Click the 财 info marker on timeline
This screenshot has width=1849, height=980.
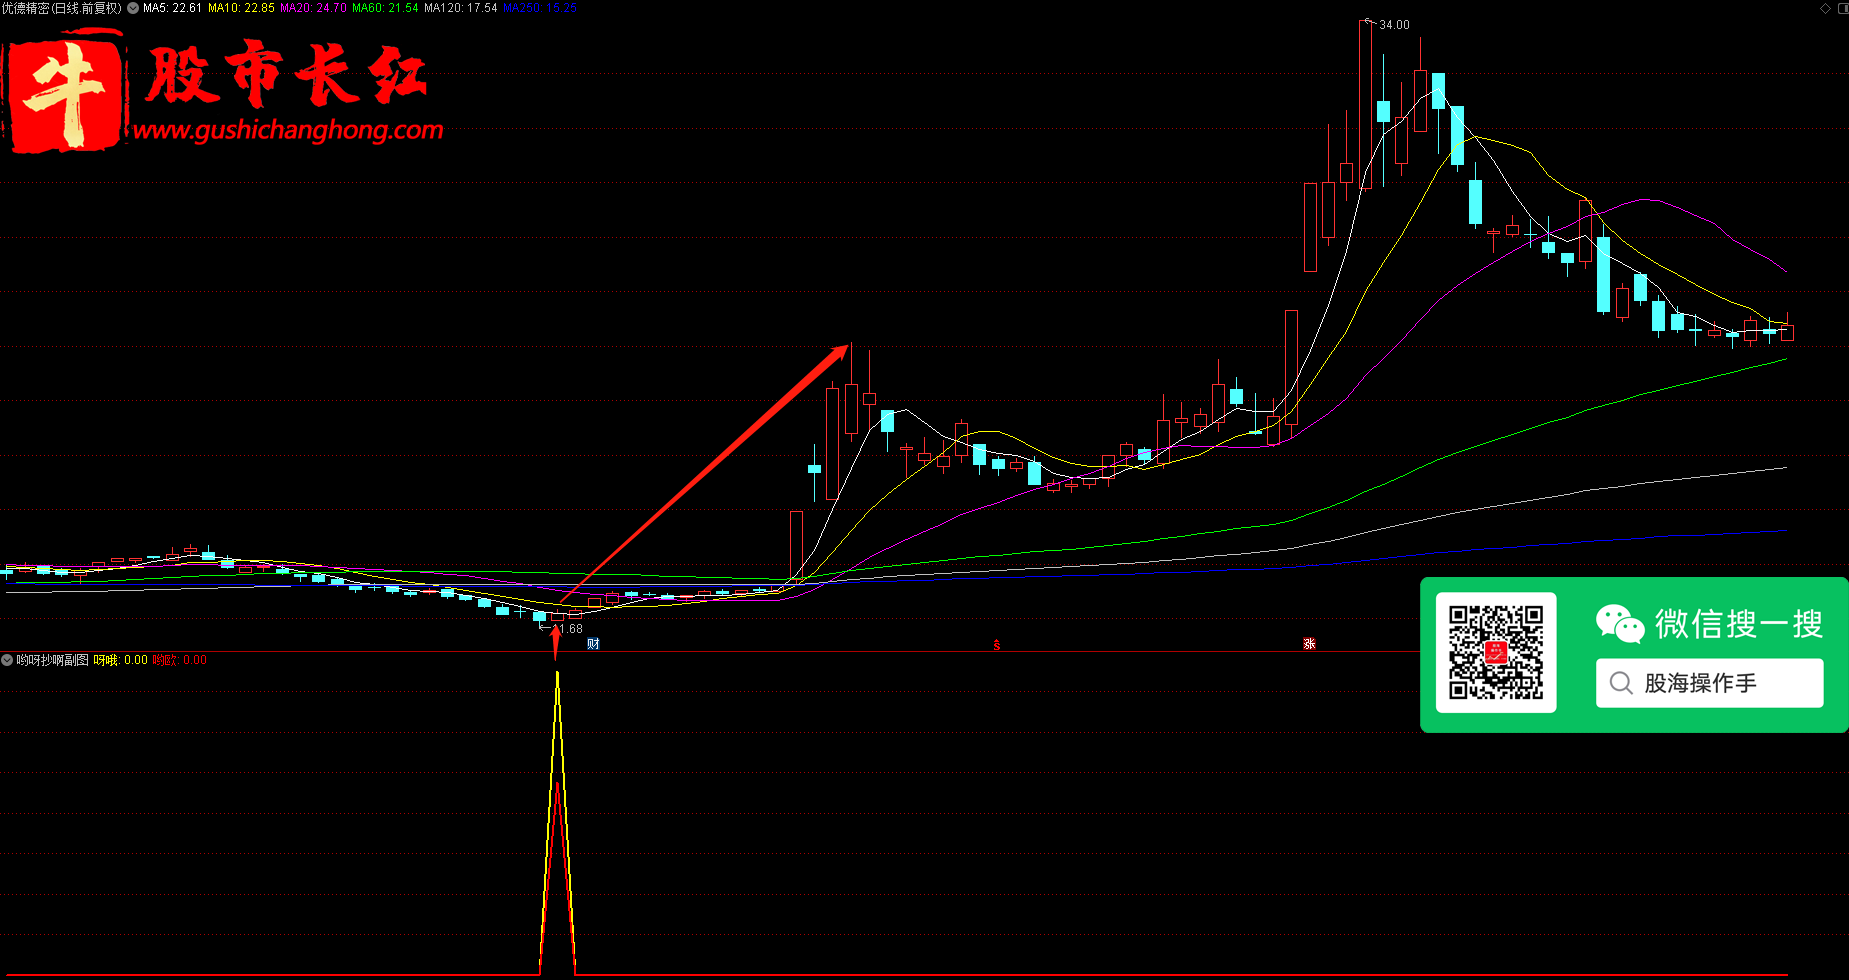click(593, 644)
